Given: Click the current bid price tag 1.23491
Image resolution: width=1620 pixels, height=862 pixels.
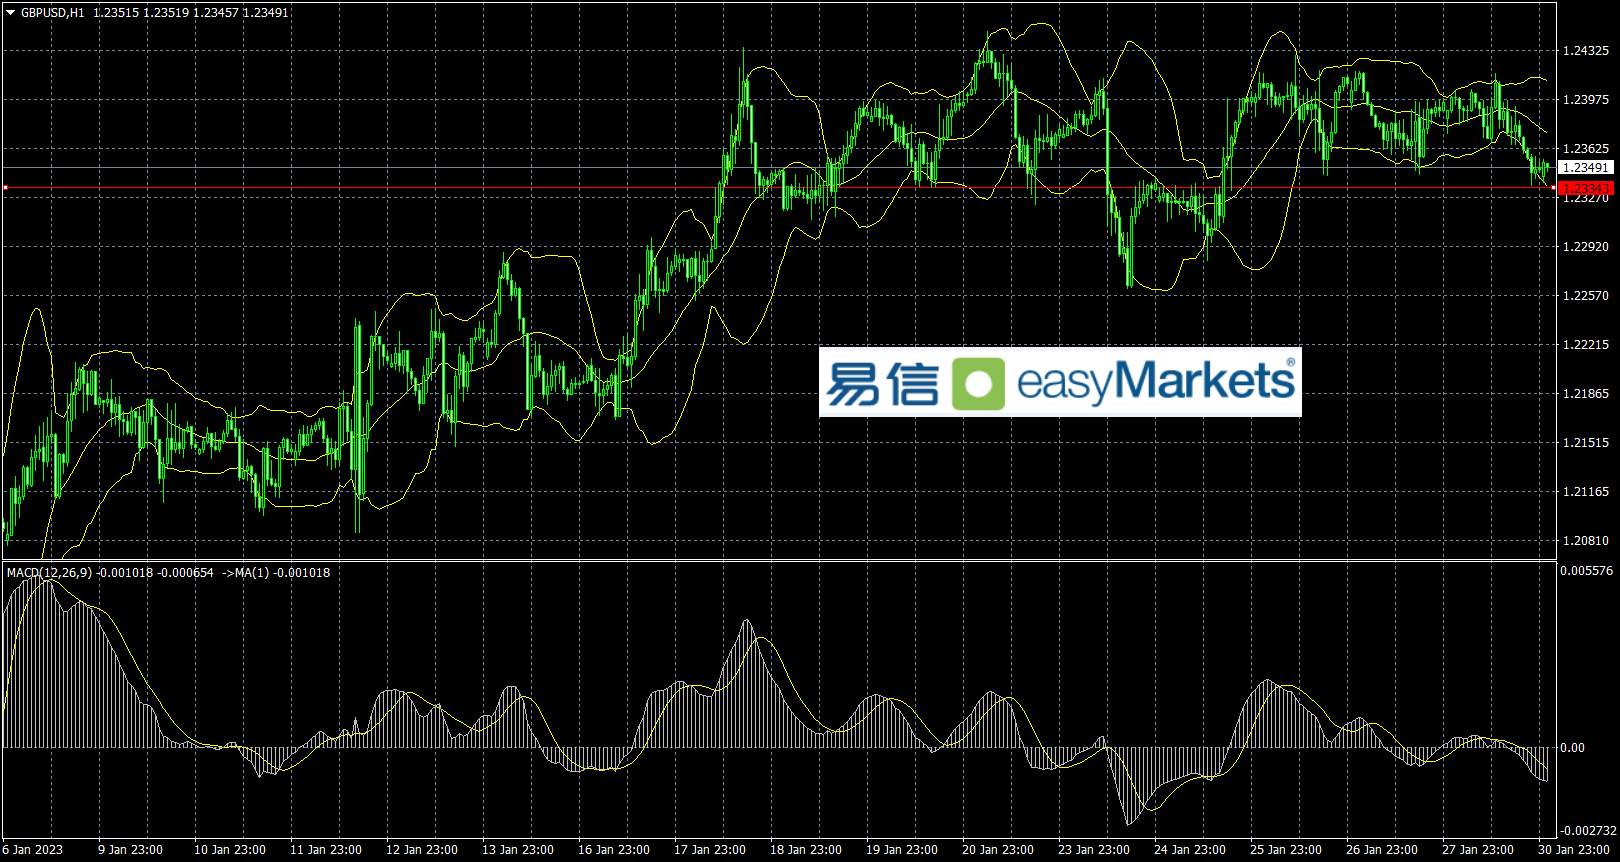Looking at the screenshot, I should click(x=1586, y=168).
